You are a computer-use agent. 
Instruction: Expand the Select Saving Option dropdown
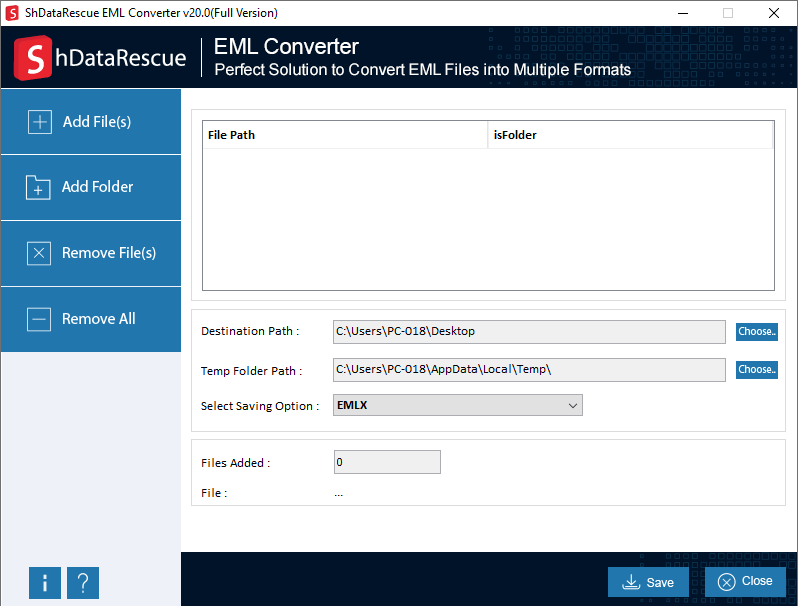(456, 405)
